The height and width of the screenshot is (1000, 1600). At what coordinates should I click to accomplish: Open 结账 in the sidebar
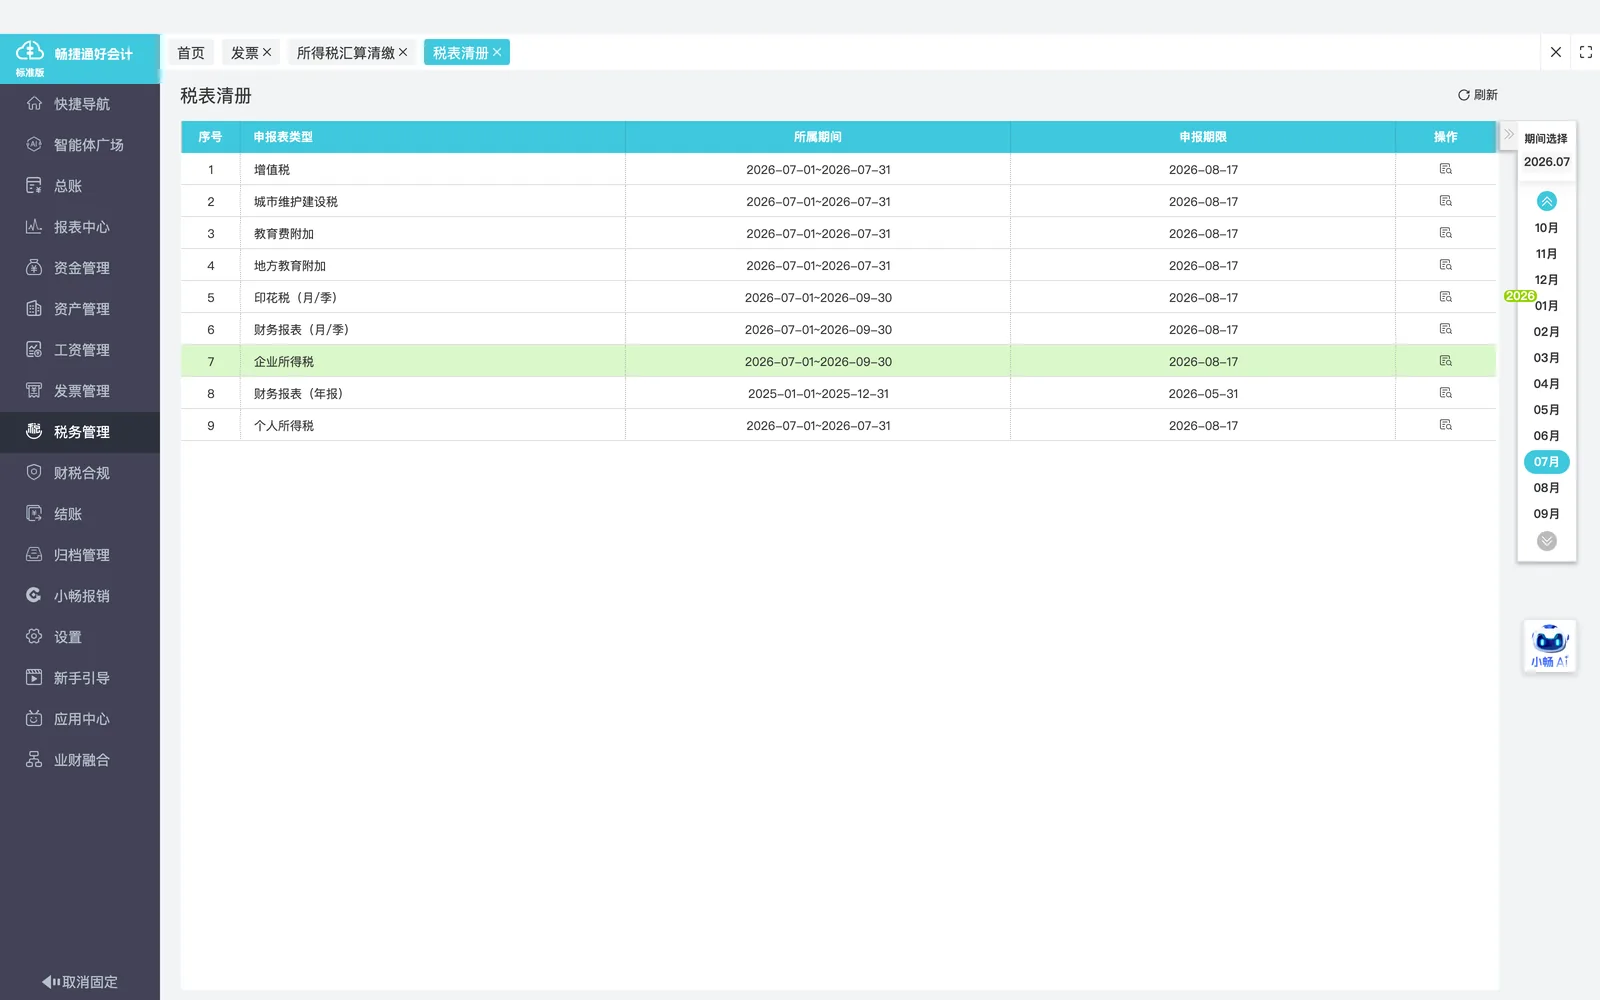coord(80,514)
